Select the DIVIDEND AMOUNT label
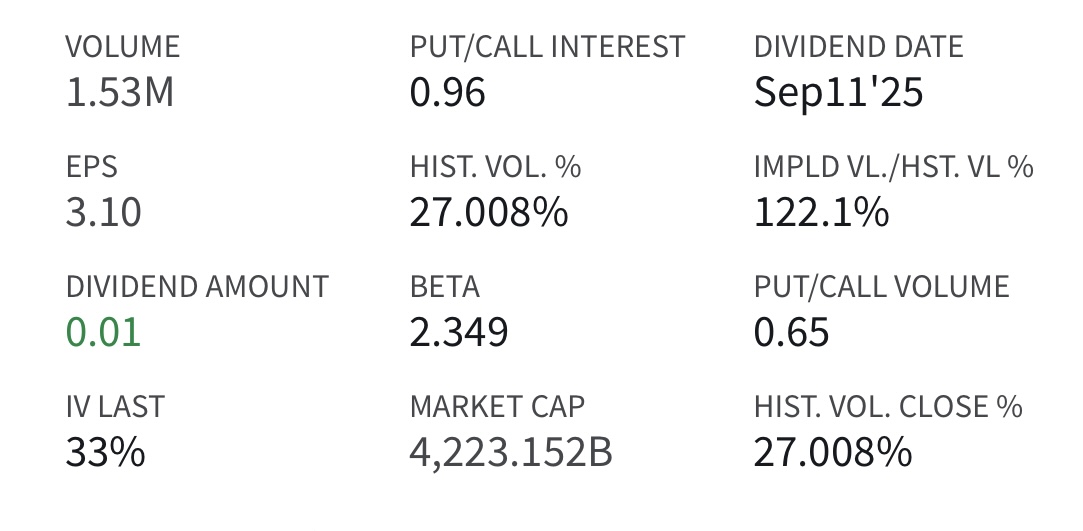The image size is (1083, 531). coord(197,287)
